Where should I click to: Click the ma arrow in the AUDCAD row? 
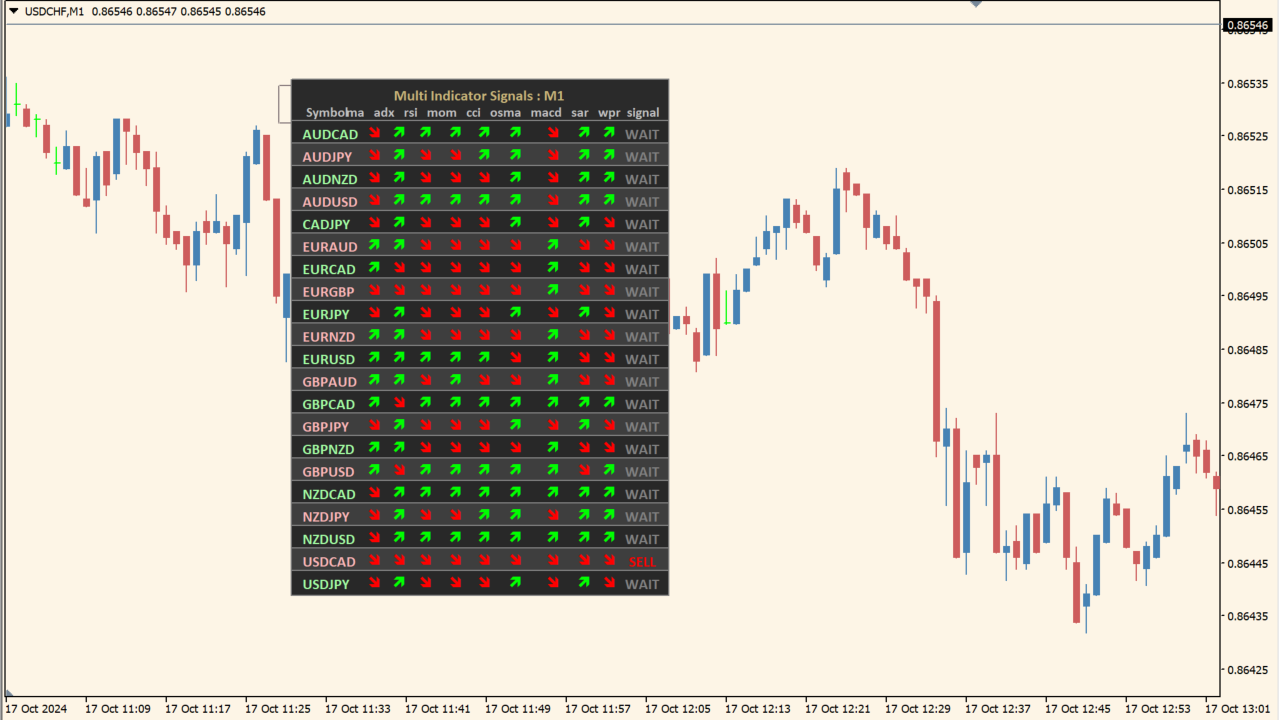point(374,133)
